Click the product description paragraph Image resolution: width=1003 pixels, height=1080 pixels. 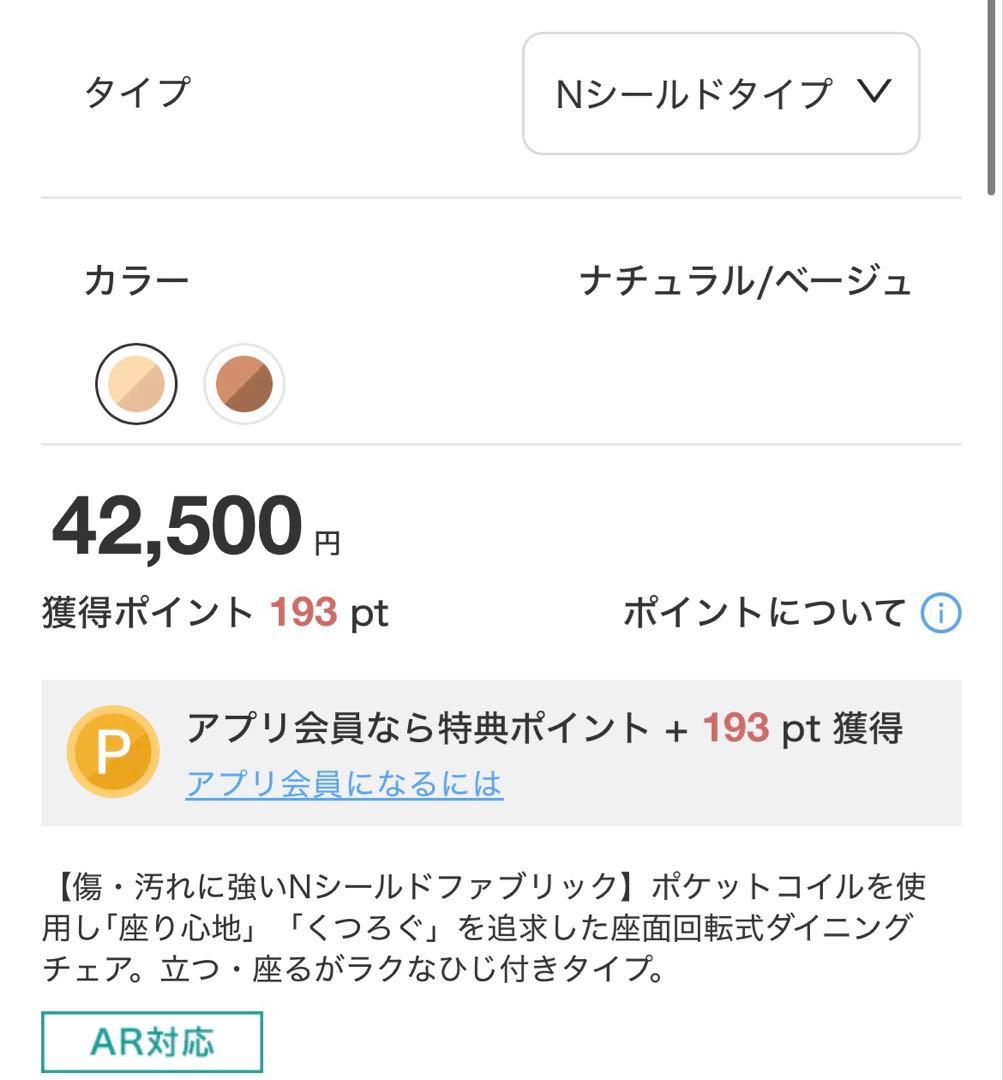point(485,927)
